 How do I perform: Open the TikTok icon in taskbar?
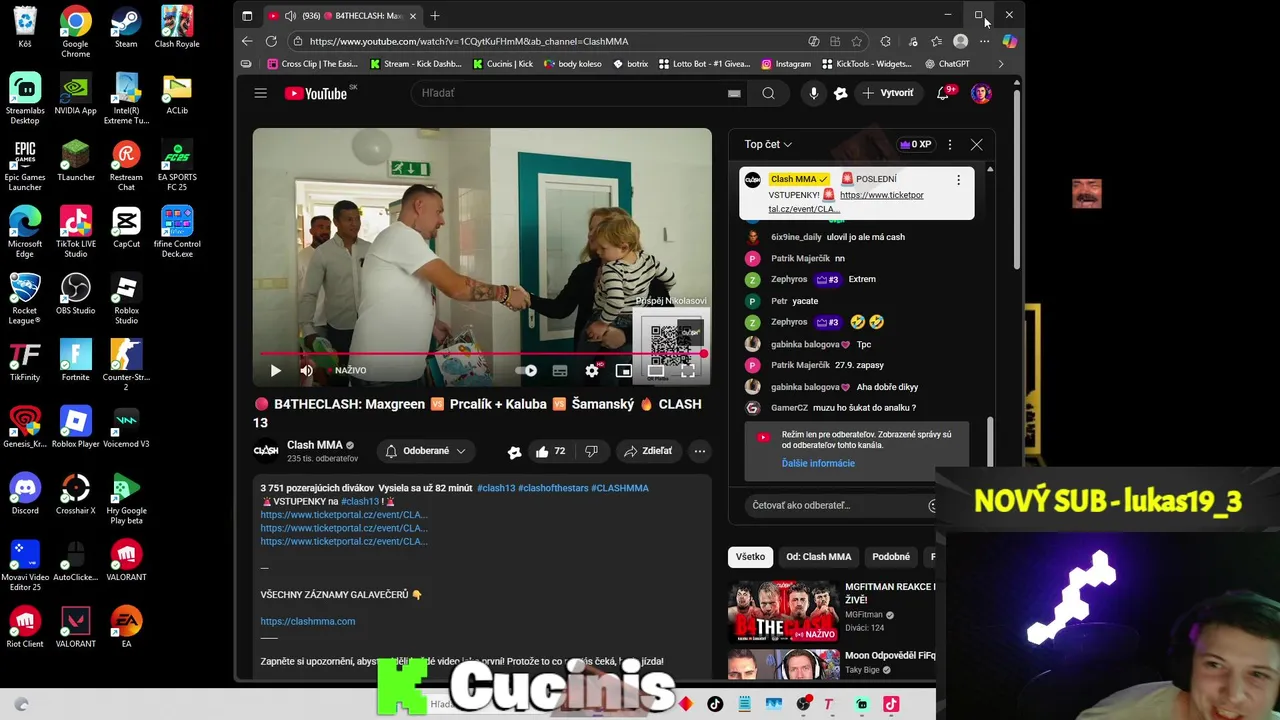[715, 704]
